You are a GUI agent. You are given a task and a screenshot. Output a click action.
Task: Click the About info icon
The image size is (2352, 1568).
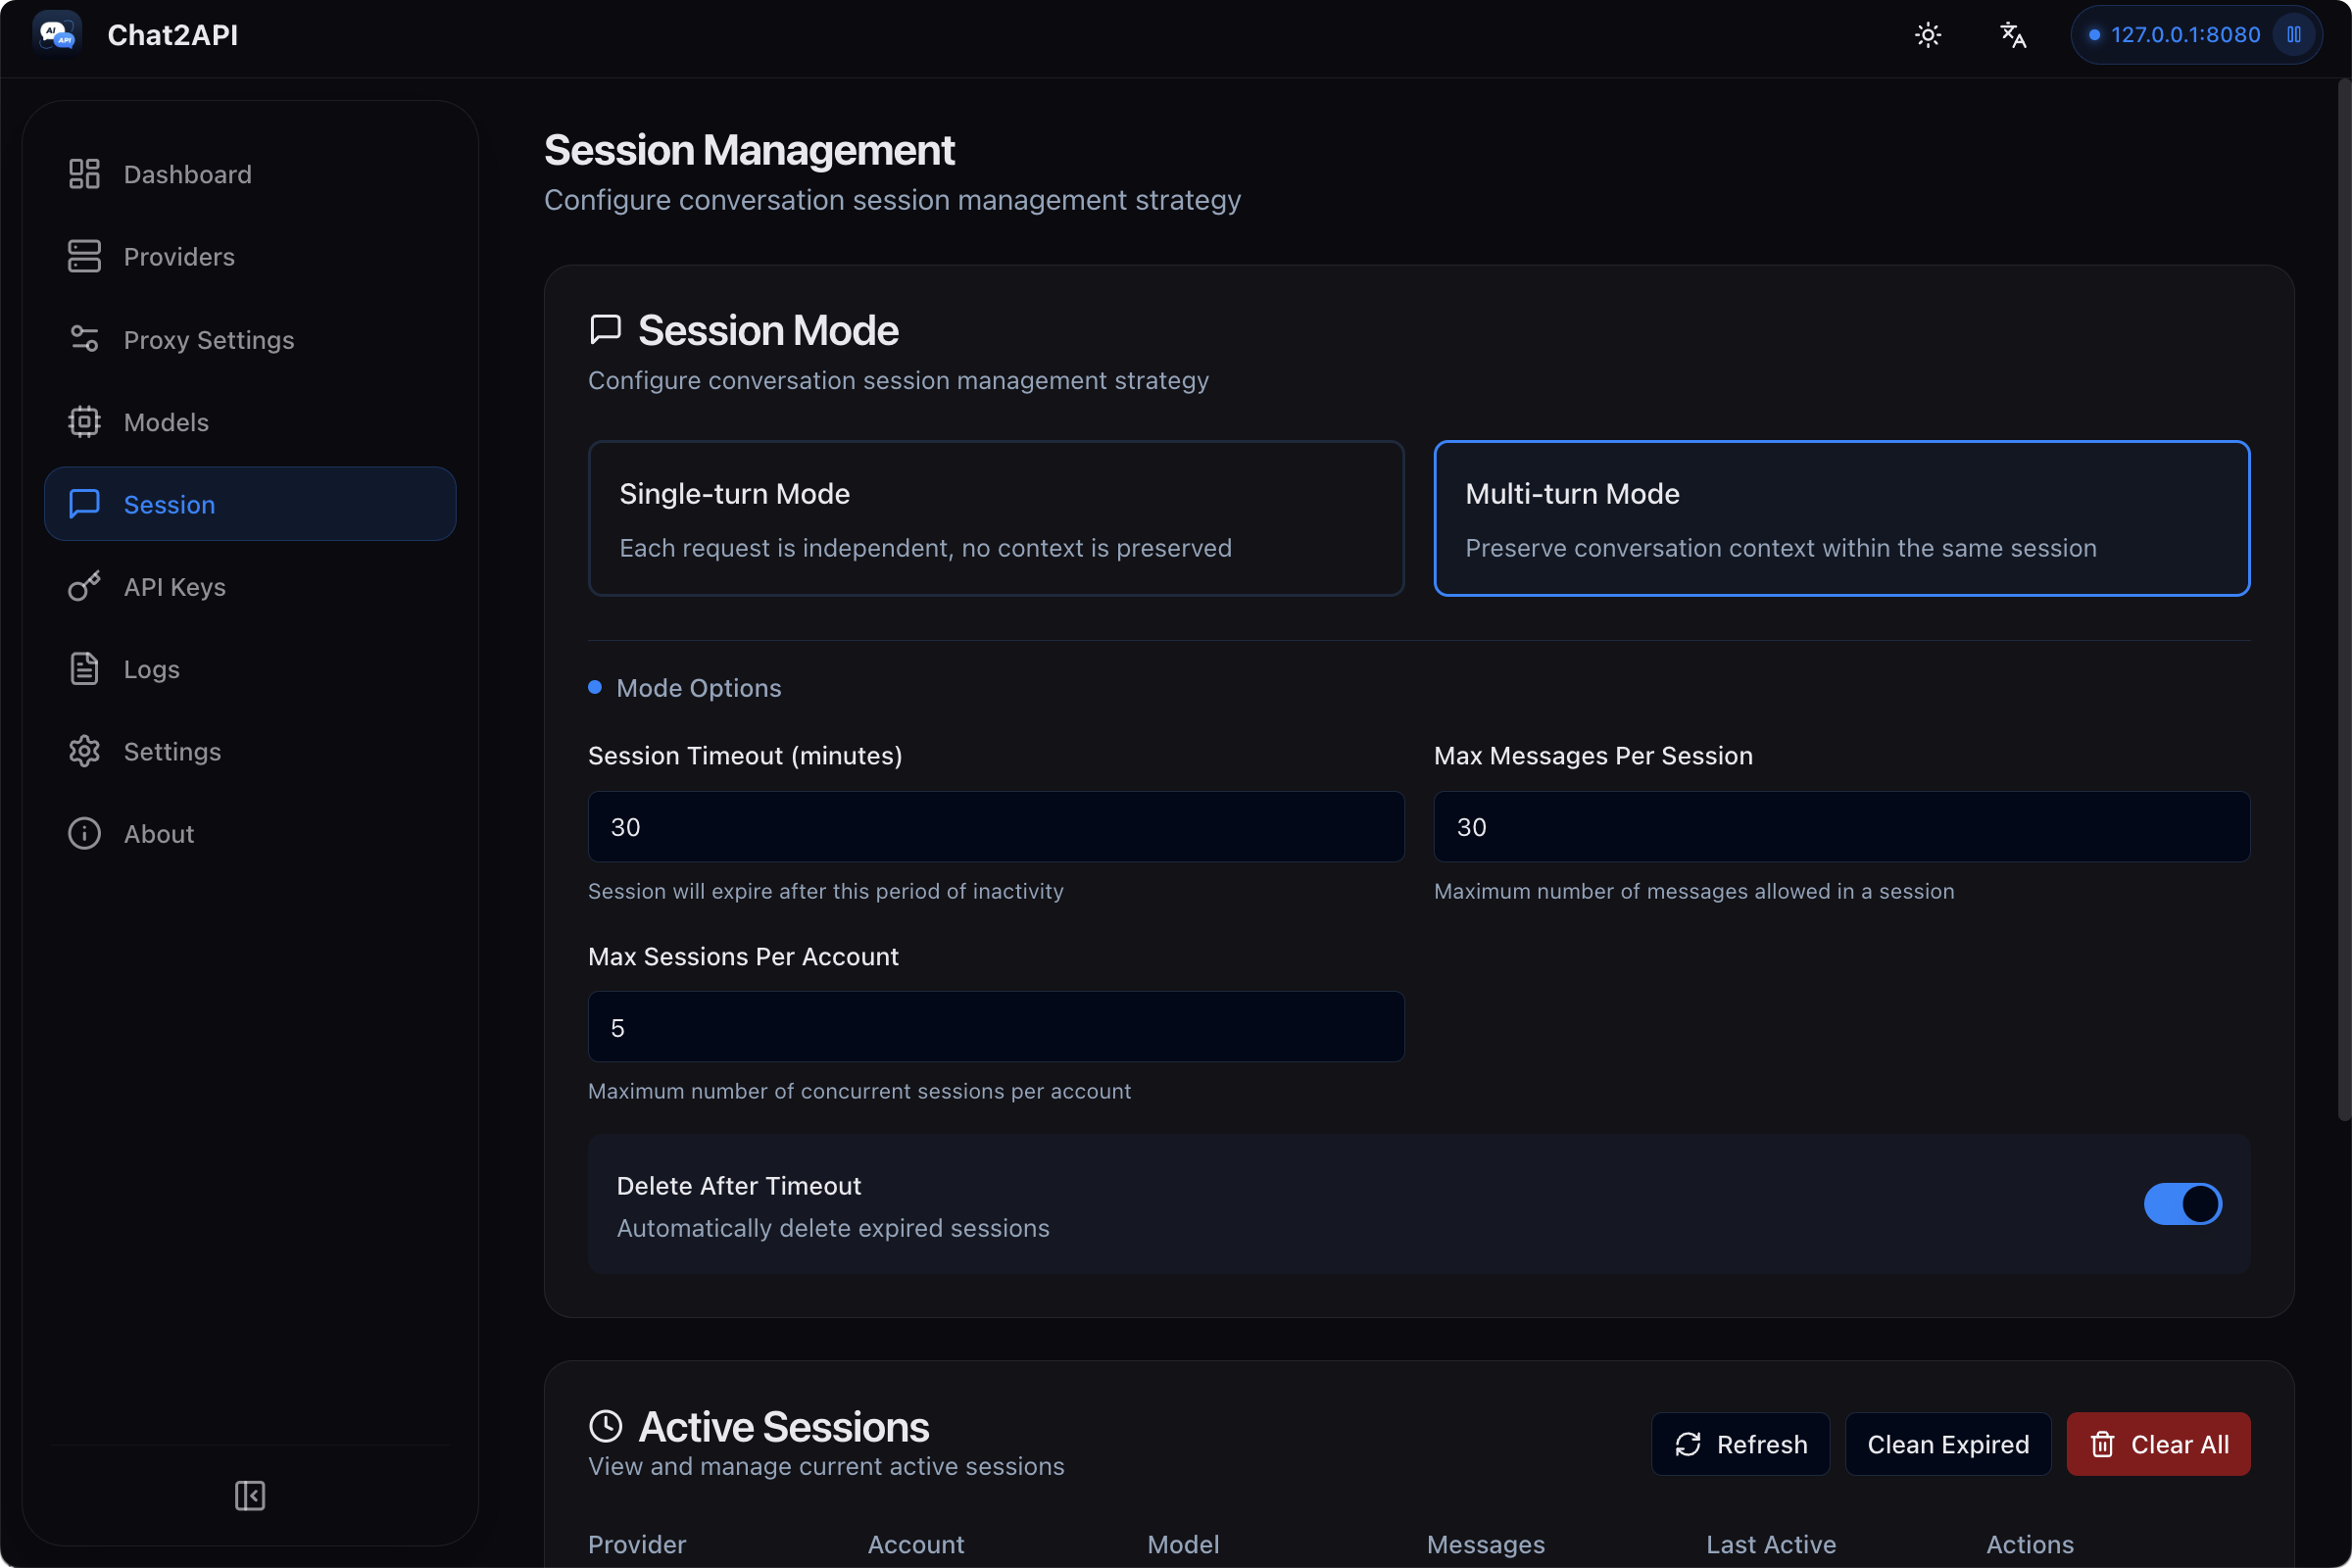click(84, 833)
